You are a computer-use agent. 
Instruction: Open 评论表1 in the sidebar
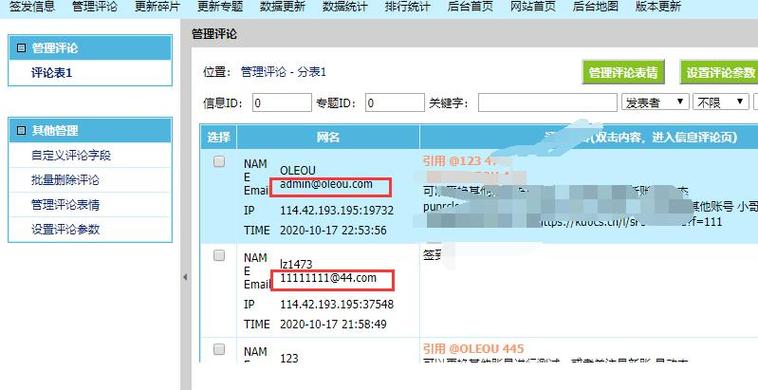pos(51,73)
